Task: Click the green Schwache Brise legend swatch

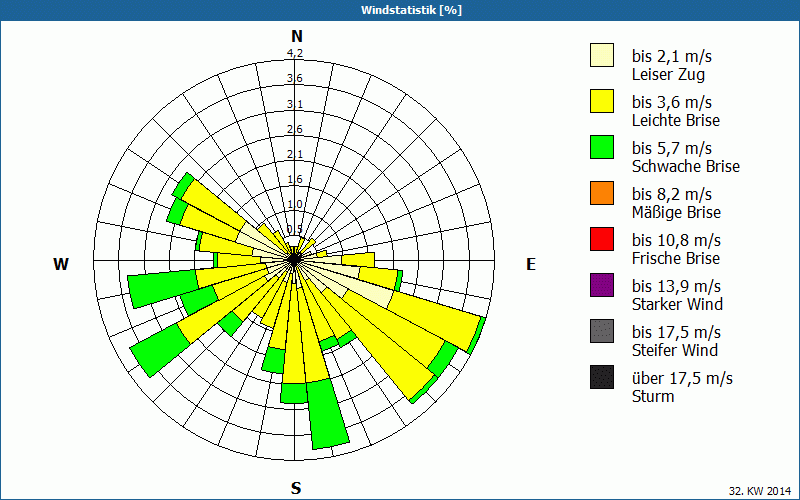Action: tap(602, 147)
